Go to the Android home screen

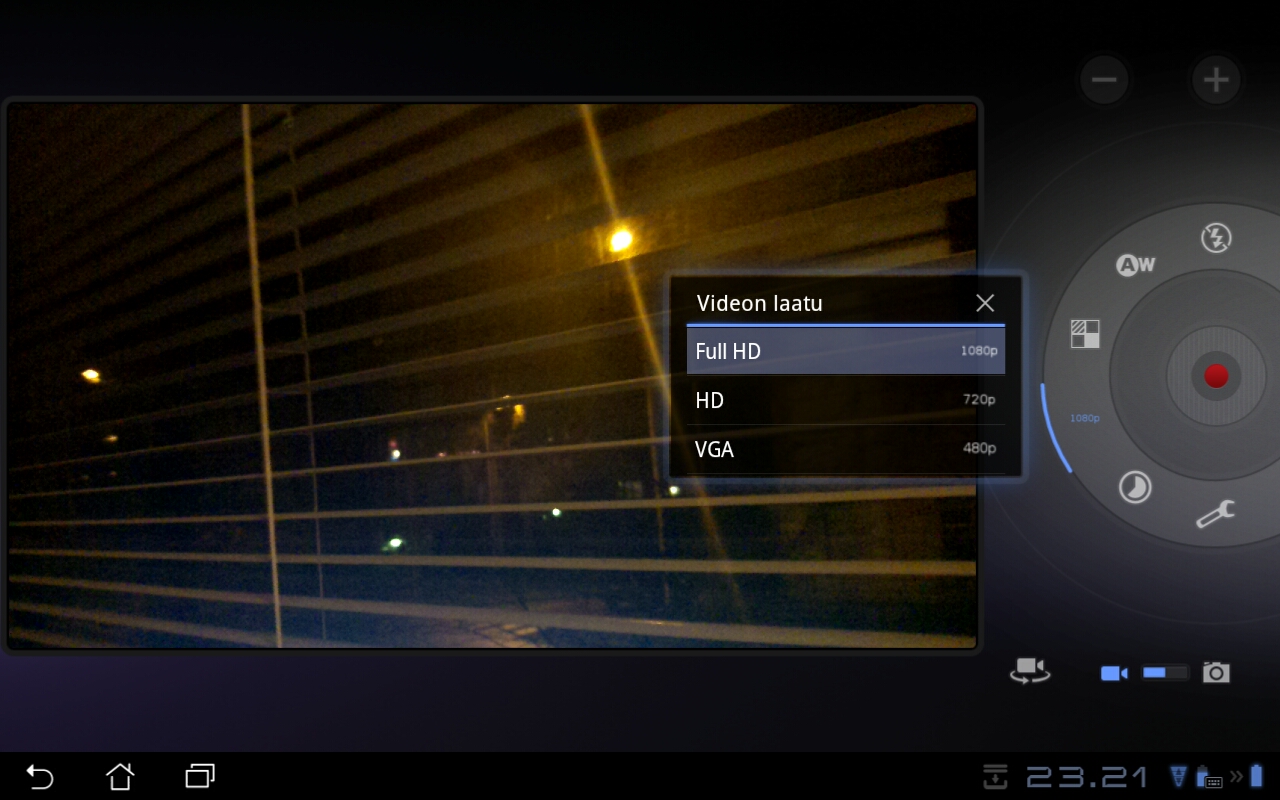click(x=120, y=776)
